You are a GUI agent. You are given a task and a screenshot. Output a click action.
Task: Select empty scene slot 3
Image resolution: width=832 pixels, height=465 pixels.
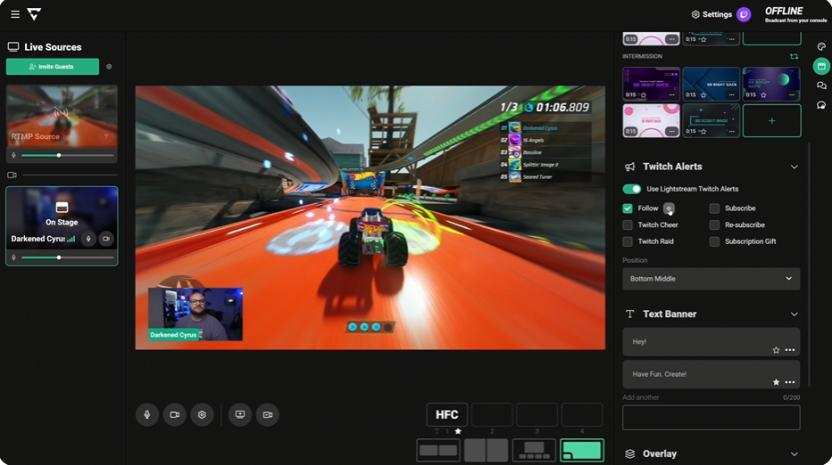[537, 415]
